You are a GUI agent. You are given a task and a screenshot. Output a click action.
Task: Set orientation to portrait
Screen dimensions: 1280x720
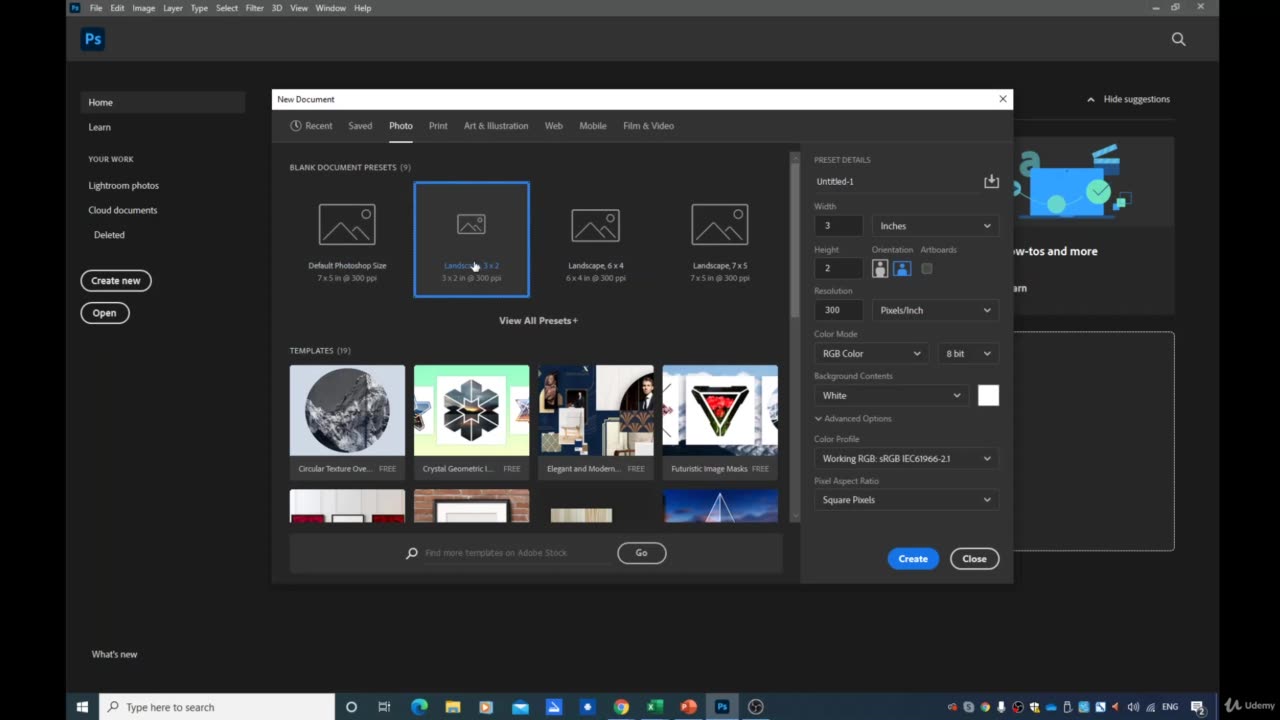pyautogui.click(x=880, y=268)
